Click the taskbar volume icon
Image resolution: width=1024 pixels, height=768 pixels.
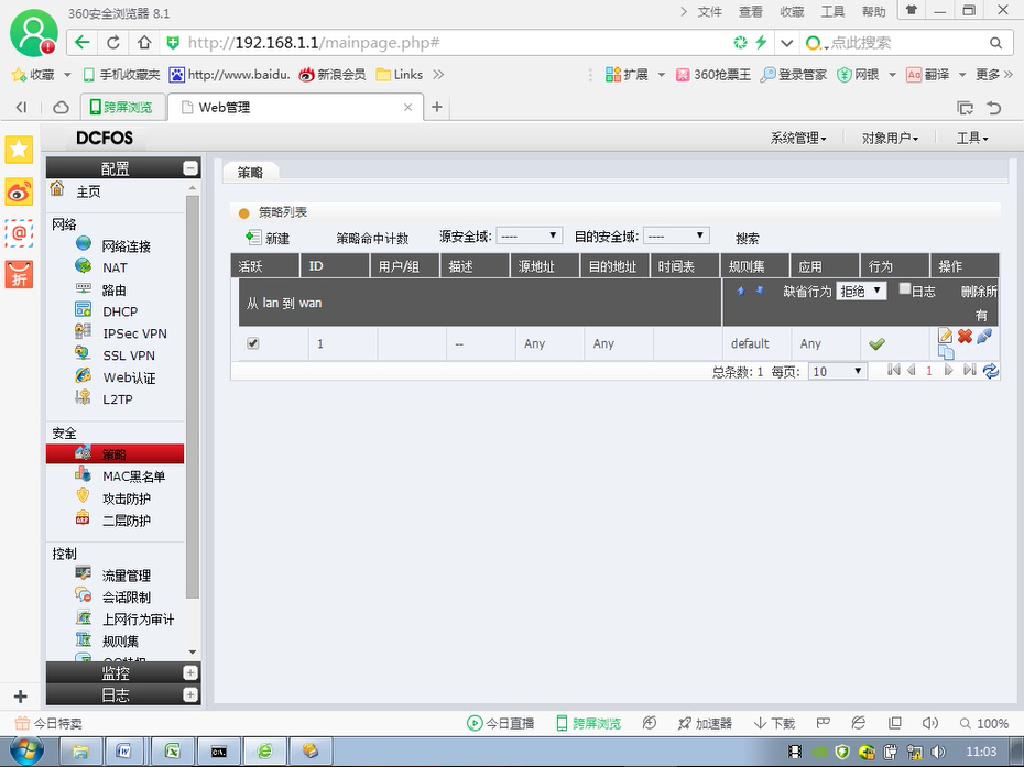(x=938, y=752)
